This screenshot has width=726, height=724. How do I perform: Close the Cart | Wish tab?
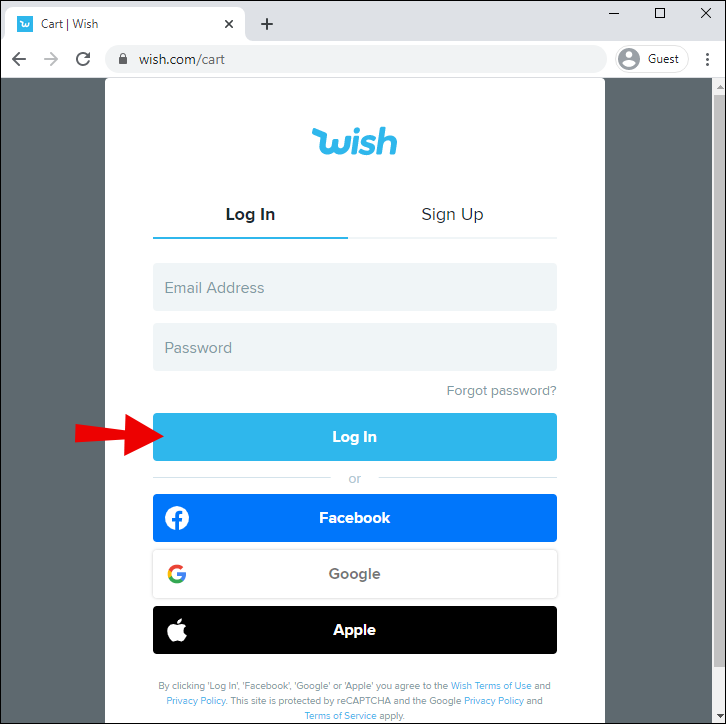tap(229, 24)
